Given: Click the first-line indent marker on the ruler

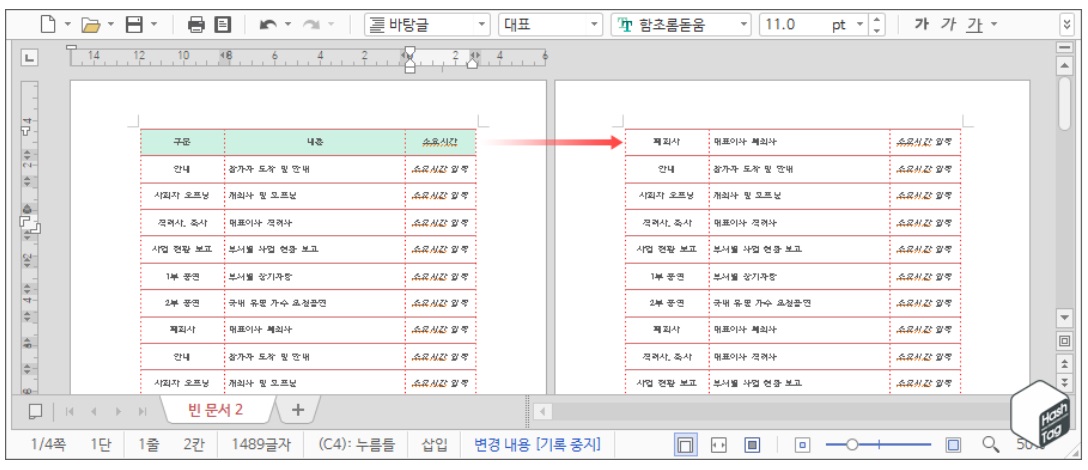Looking at the screenshot, I should (410, 53).
